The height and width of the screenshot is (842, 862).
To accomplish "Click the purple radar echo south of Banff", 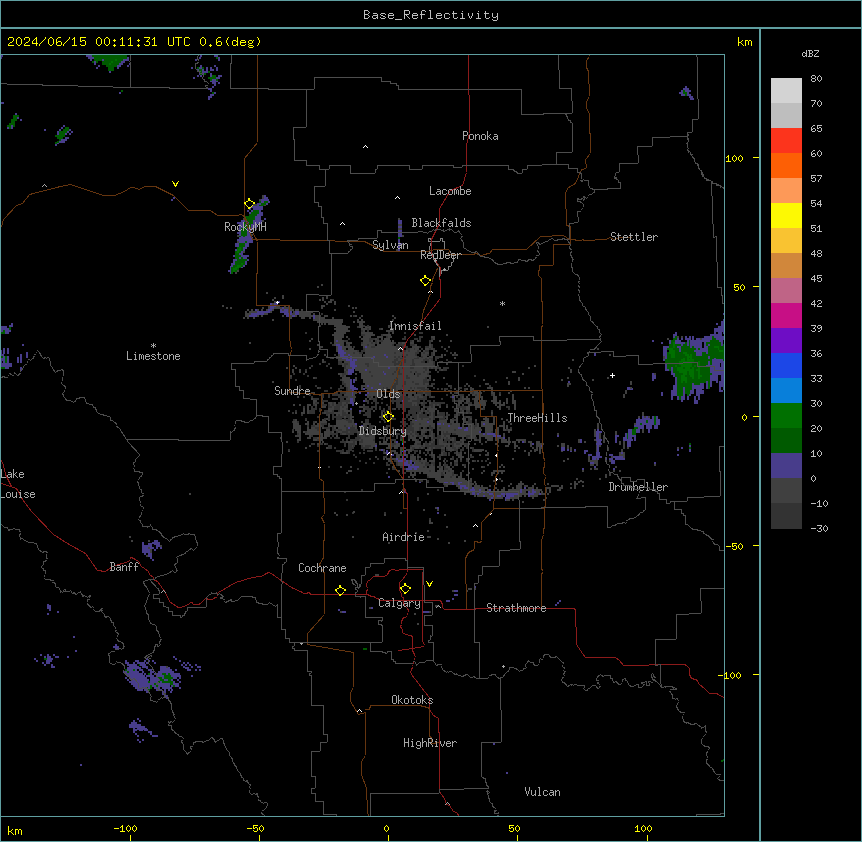I will [151, 676].
